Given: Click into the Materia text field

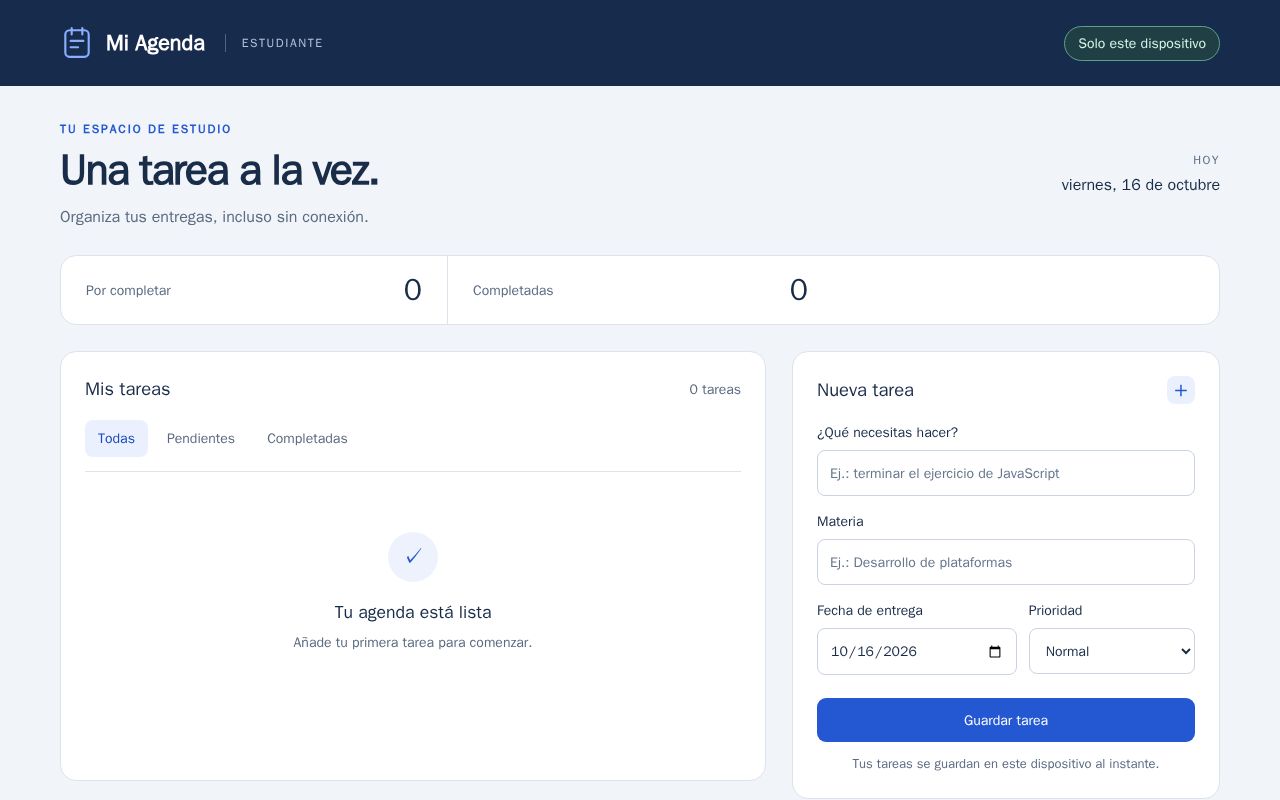Looking at the screenshot, I should (x=1006, y=562).
